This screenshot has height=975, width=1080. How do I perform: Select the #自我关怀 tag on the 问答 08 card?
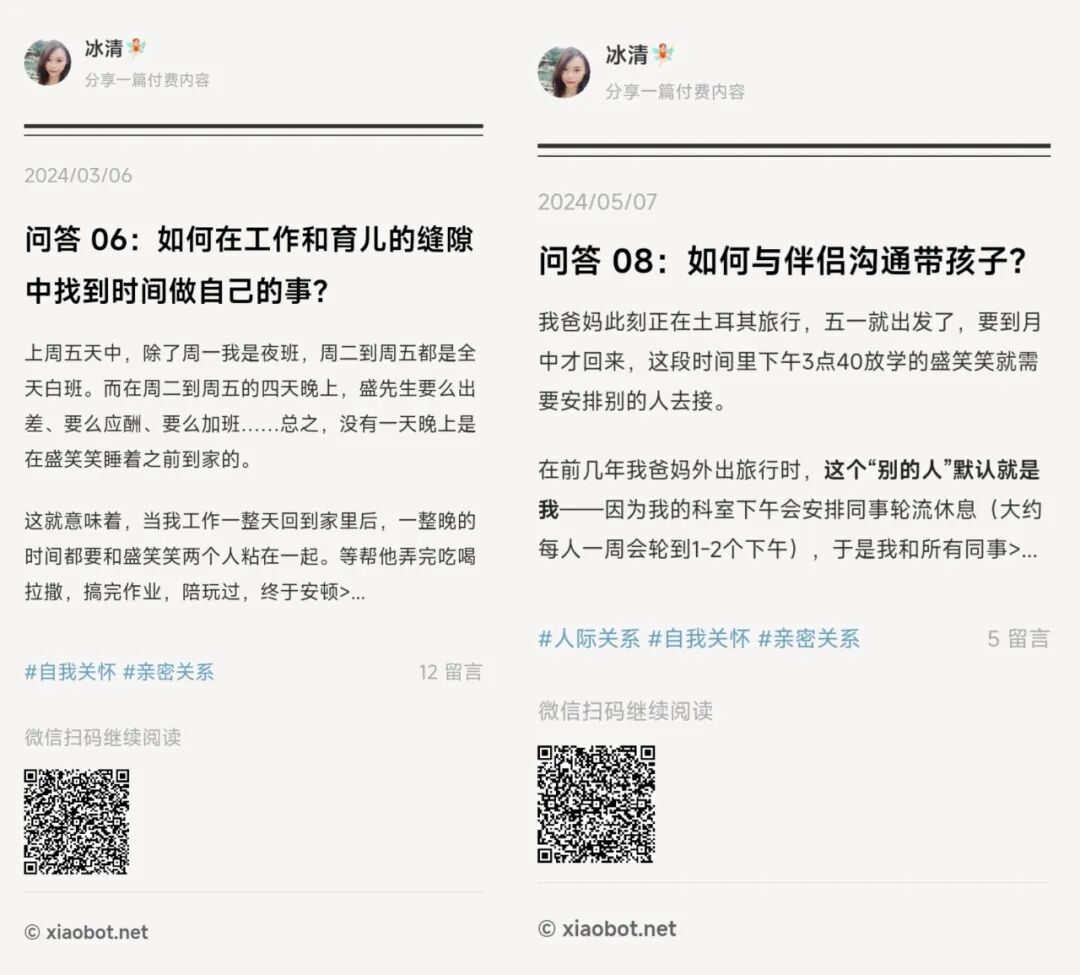(x=699, y=639)
